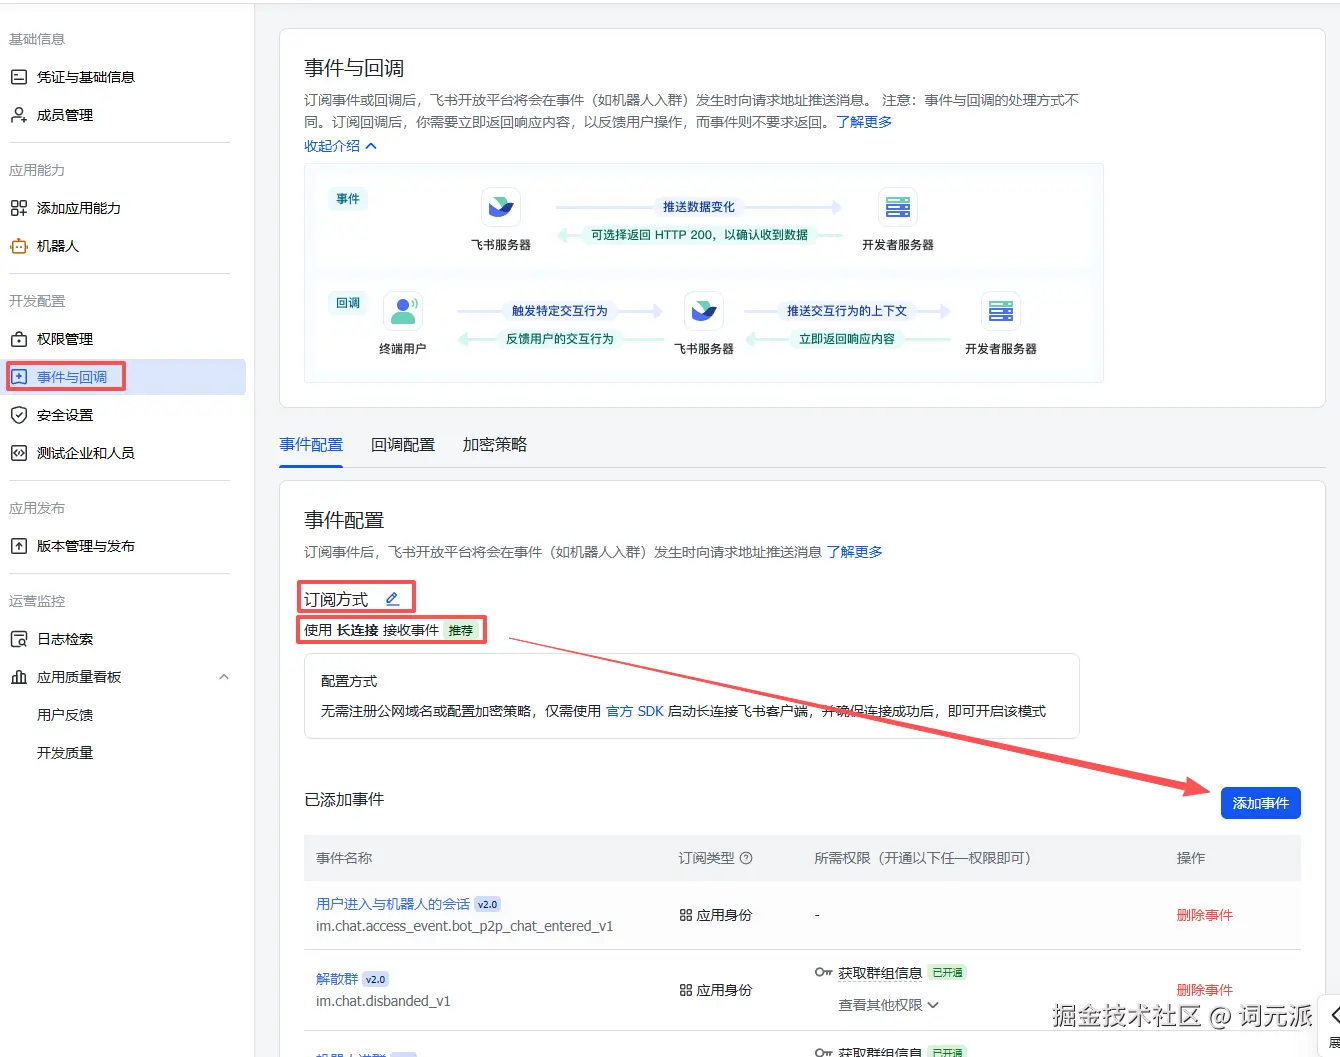Click the 日志检索 search icon

[18, 639]
